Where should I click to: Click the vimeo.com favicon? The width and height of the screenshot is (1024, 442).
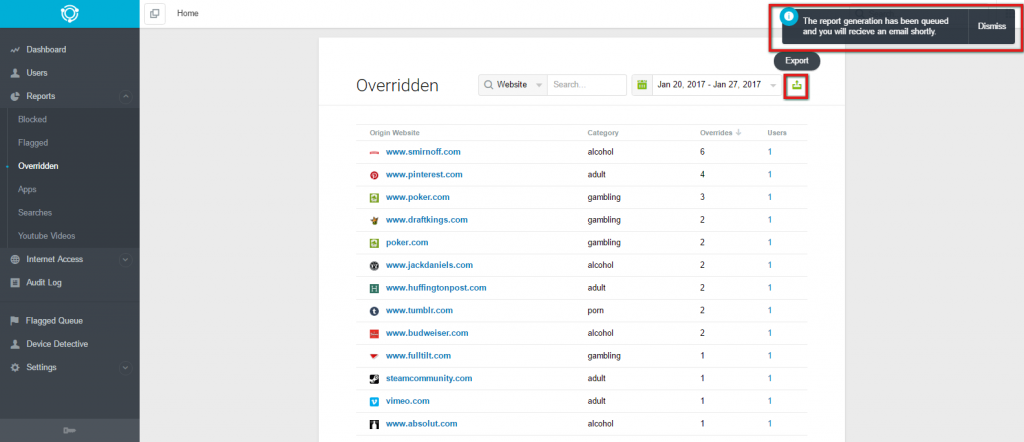374,402
